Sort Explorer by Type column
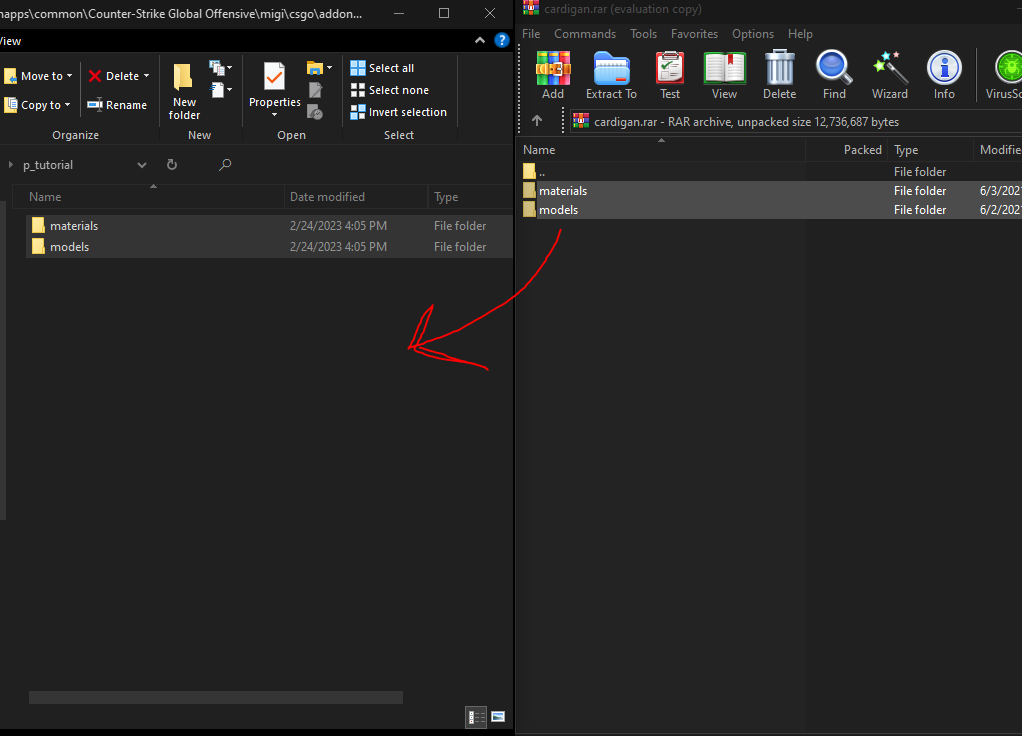The height and width of the screenshot is (736, 1022). [x=471, y=197]
